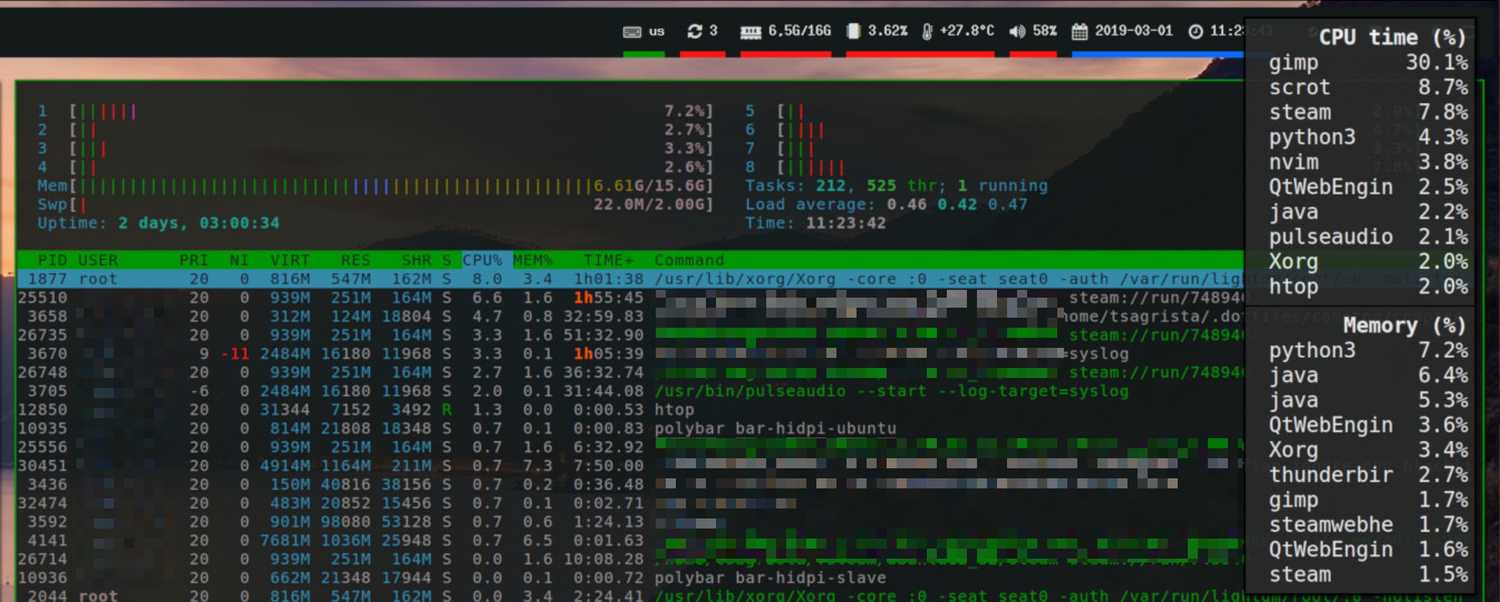Image resolution: width=1500 pixels, height=602 pixels.
Task: Click the disk usage icon showing 3.62%
Action: tap(853, 31)
